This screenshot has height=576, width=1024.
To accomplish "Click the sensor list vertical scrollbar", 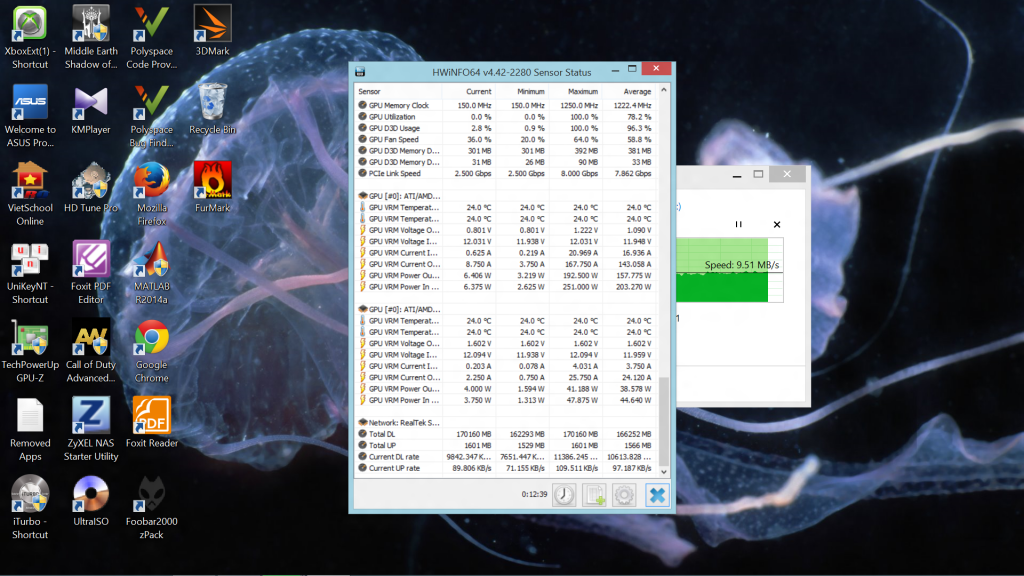I will (x=664, y=420).
